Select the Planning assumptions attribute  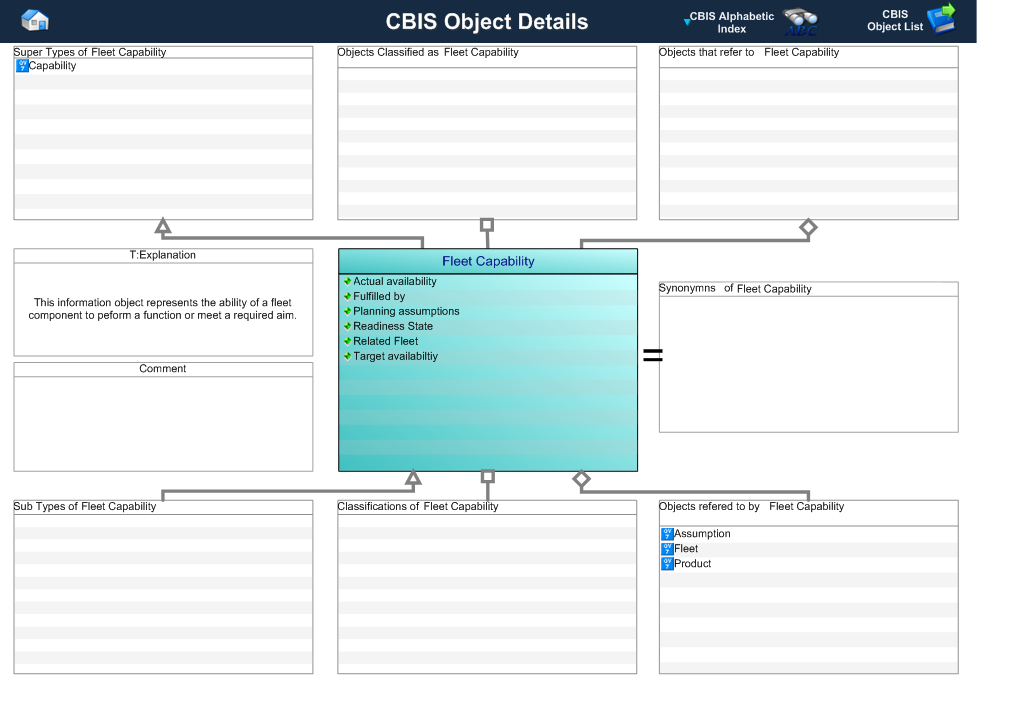point(406,311)
